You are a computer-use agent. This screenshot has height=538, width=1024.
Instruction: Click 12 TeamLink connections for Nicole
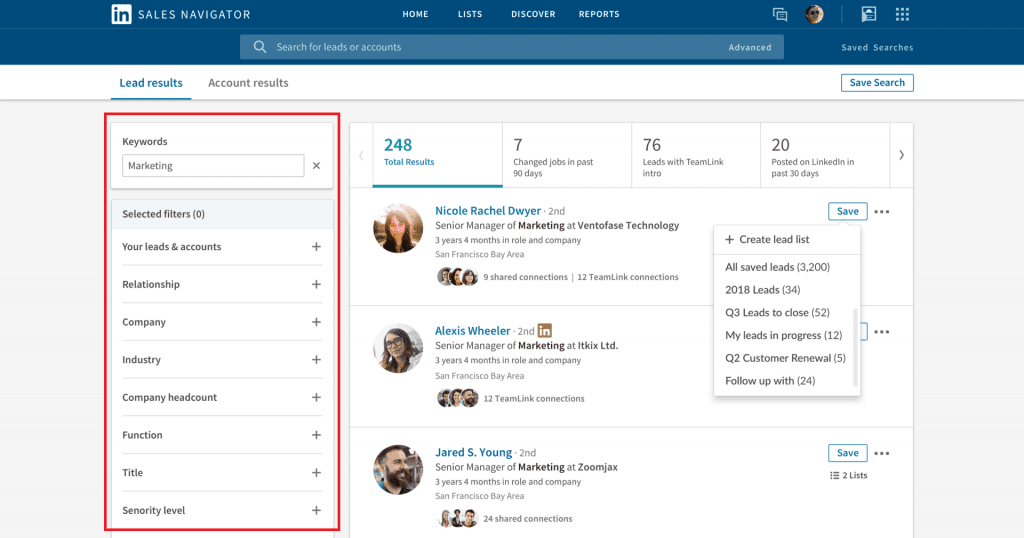pos(628,277)
